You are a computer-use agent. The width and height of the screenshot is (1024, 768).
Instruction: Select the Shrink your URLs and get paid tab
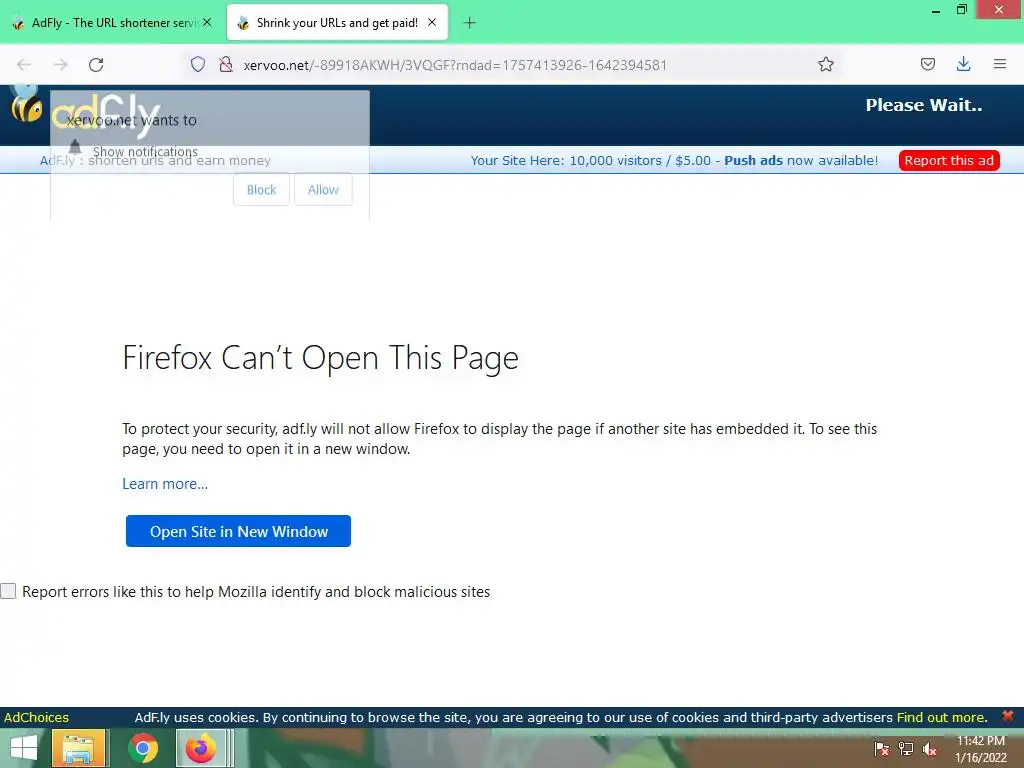point(337,23)
